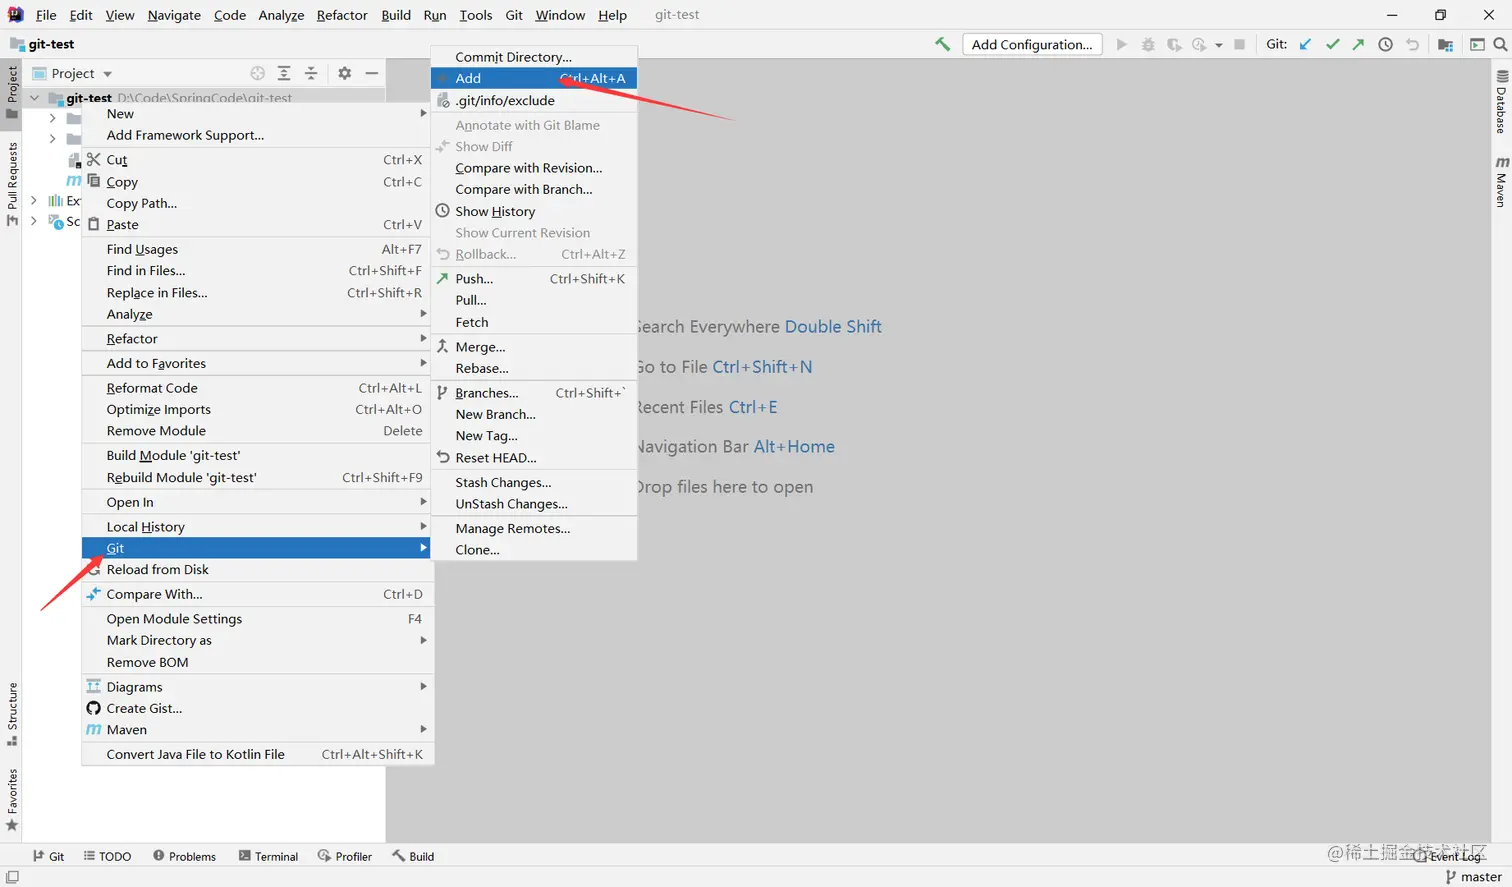Open the Pull Requests tool window
This screenshot has width=1512, height=887.
click(x=12, y=184)
